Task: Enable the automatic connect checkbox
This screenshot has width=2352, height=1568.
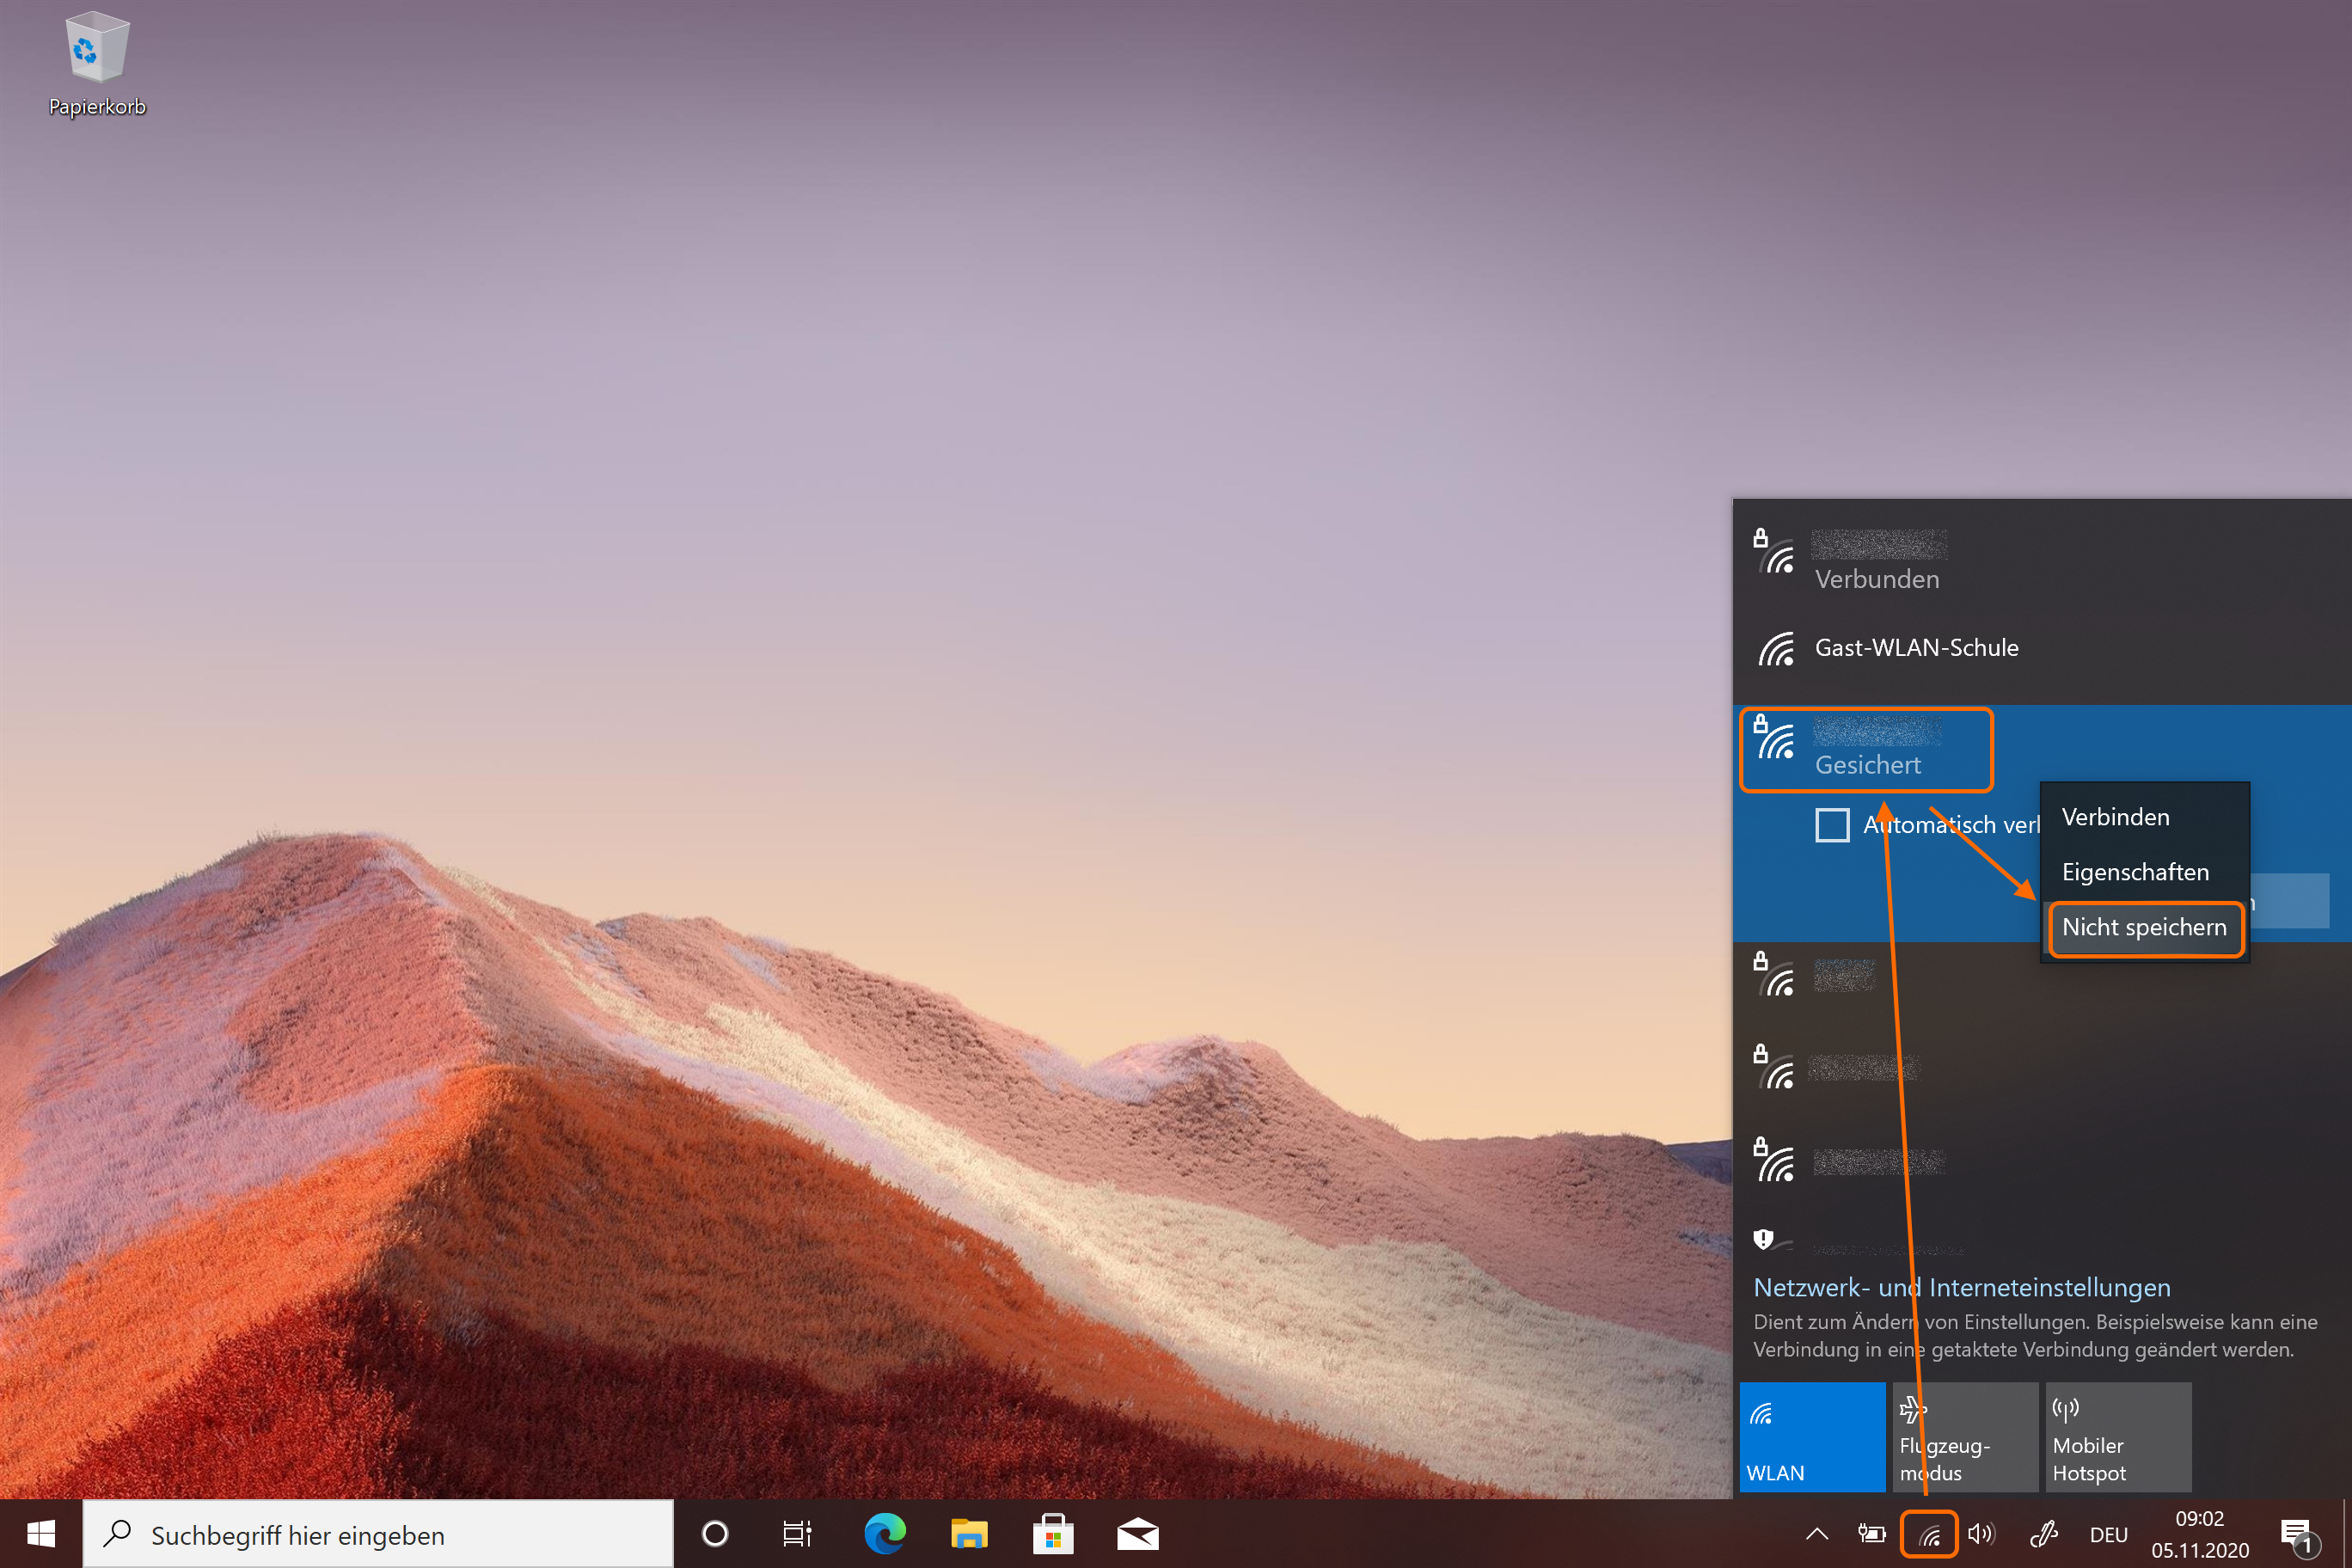Action: (1832, 825)
